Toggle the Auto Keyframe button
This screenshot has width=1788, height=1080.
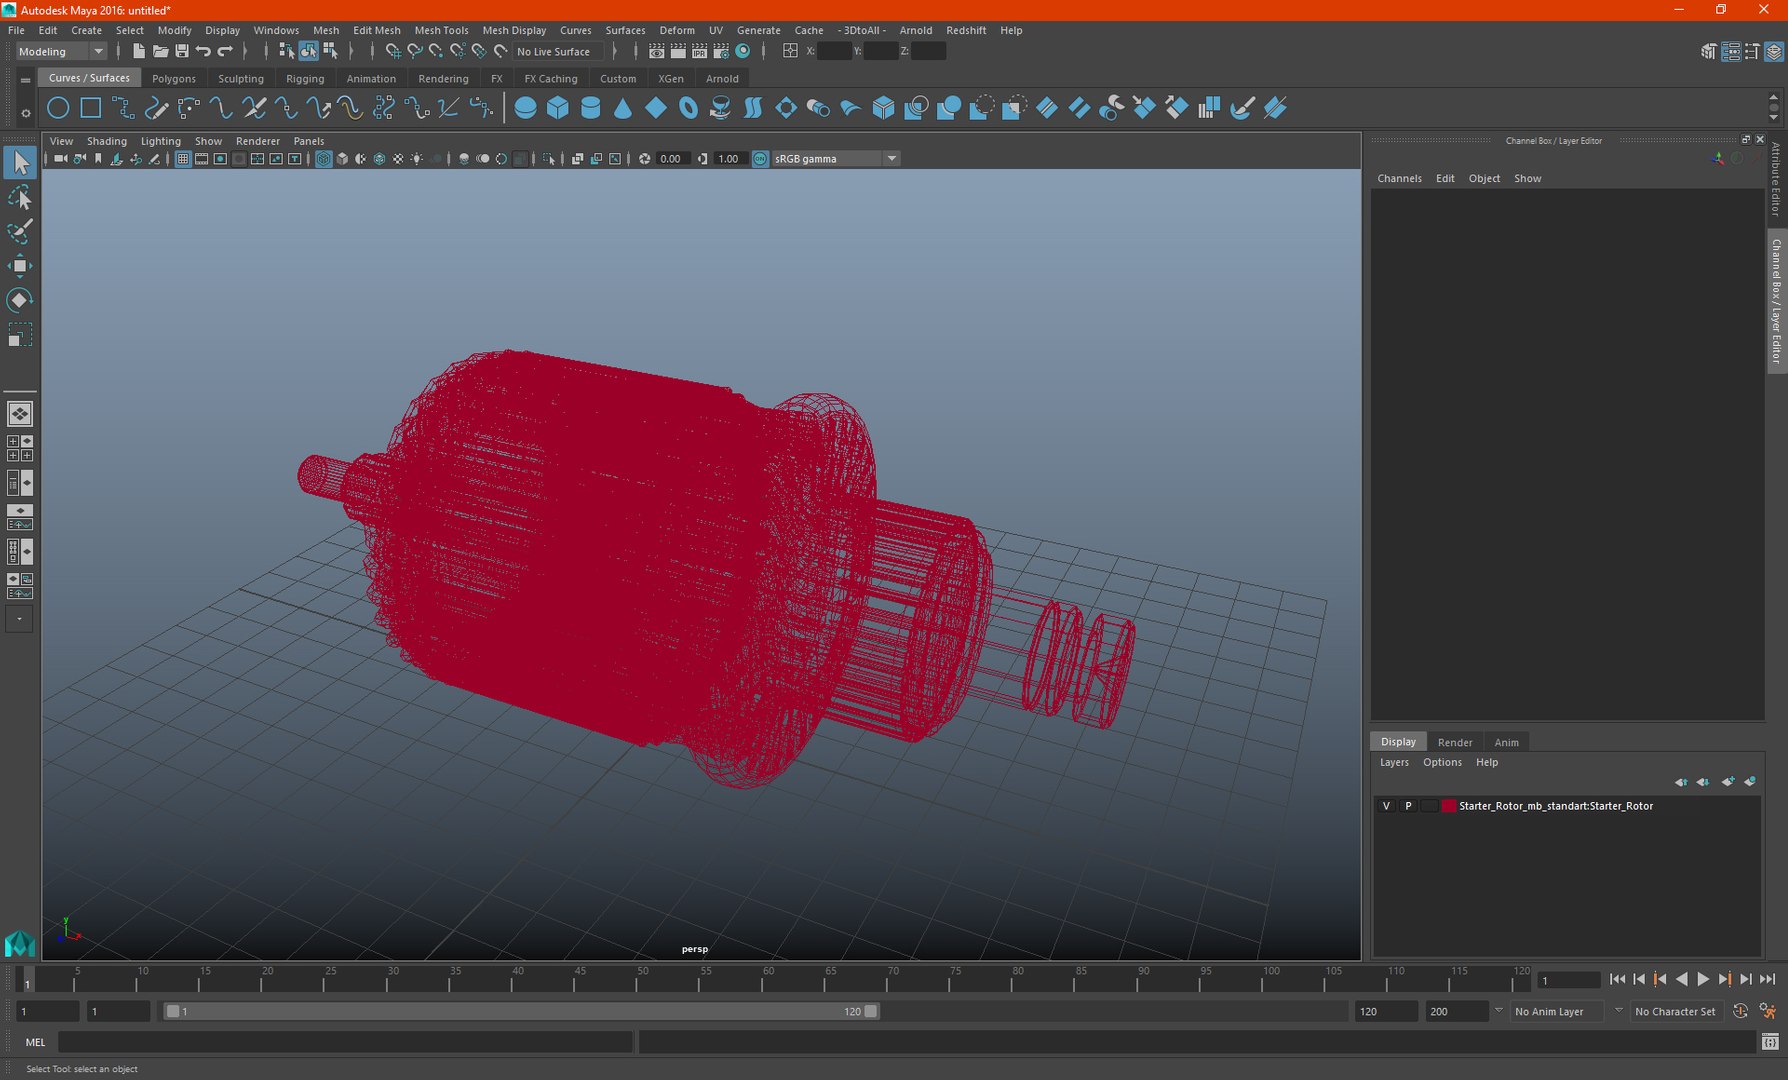click(1740, 1011)
